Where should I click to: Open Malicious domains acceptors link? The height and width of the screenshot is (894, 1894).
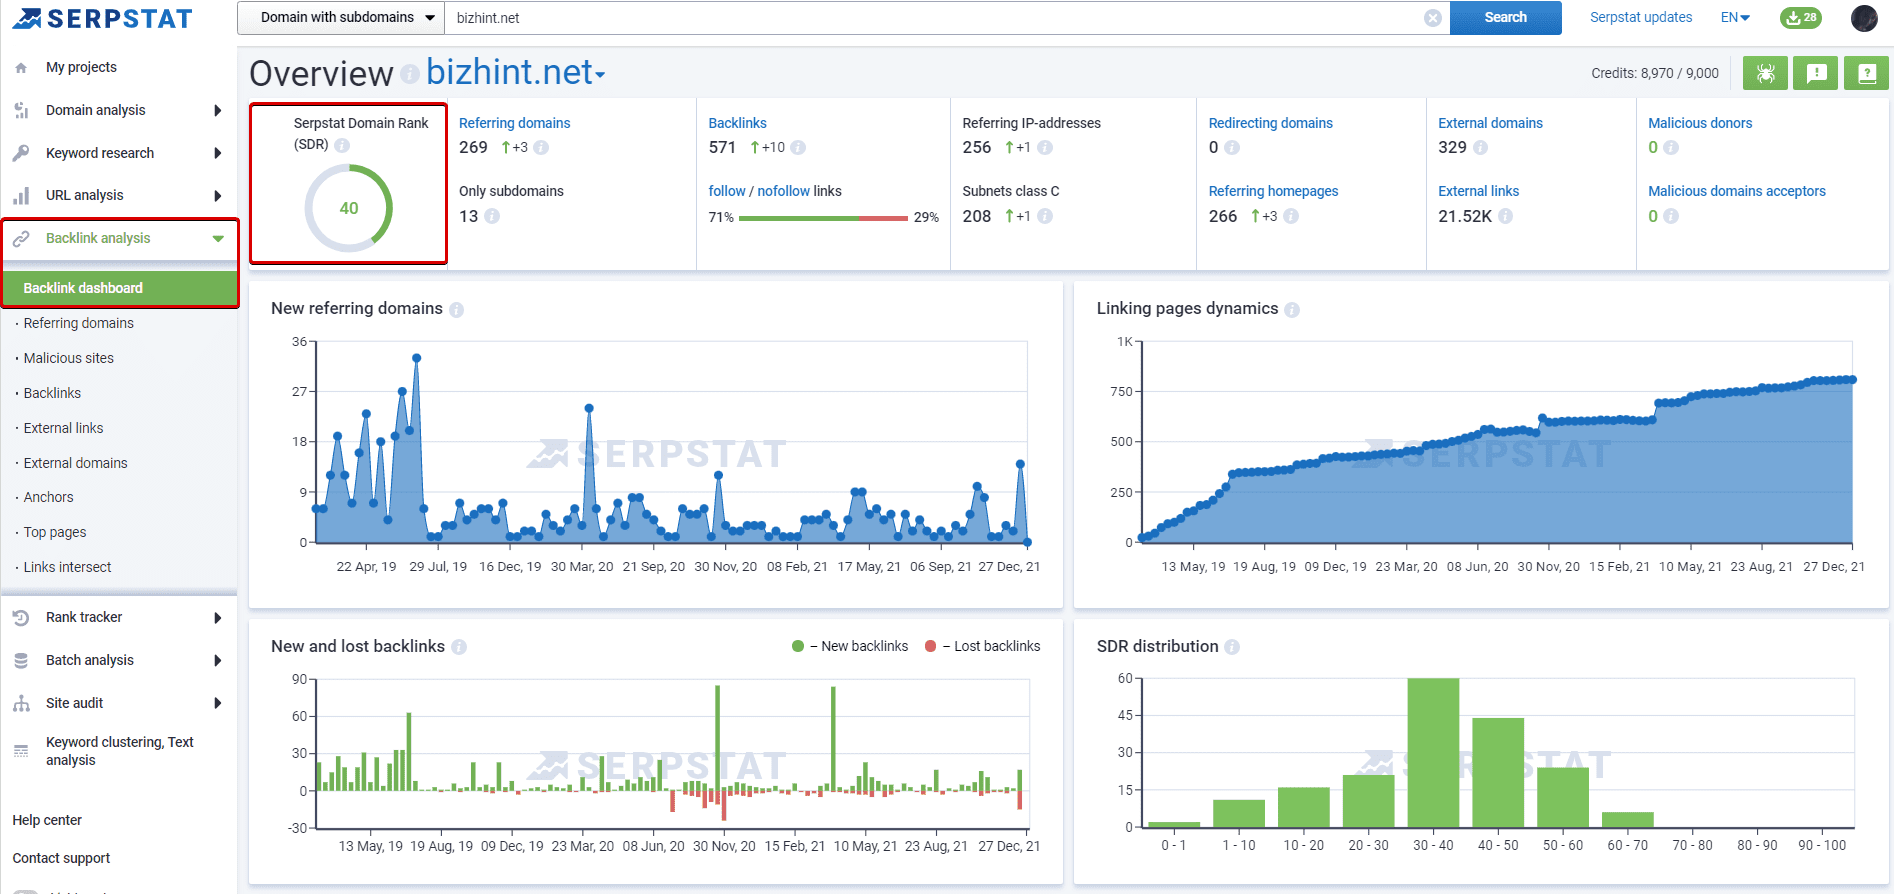click(1737, 191)
